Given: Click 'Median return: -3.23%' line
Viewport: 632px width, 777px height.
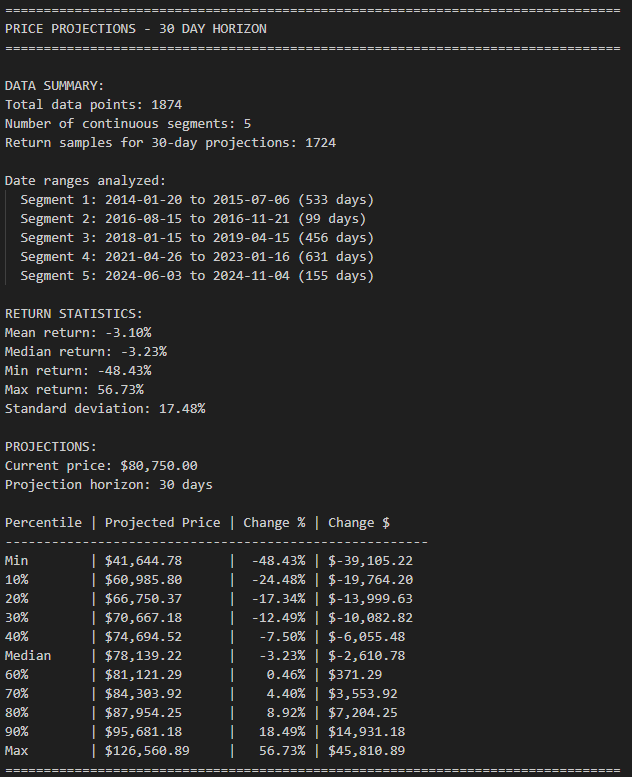Looking at the screenshot, I should (x=86, y=352).
